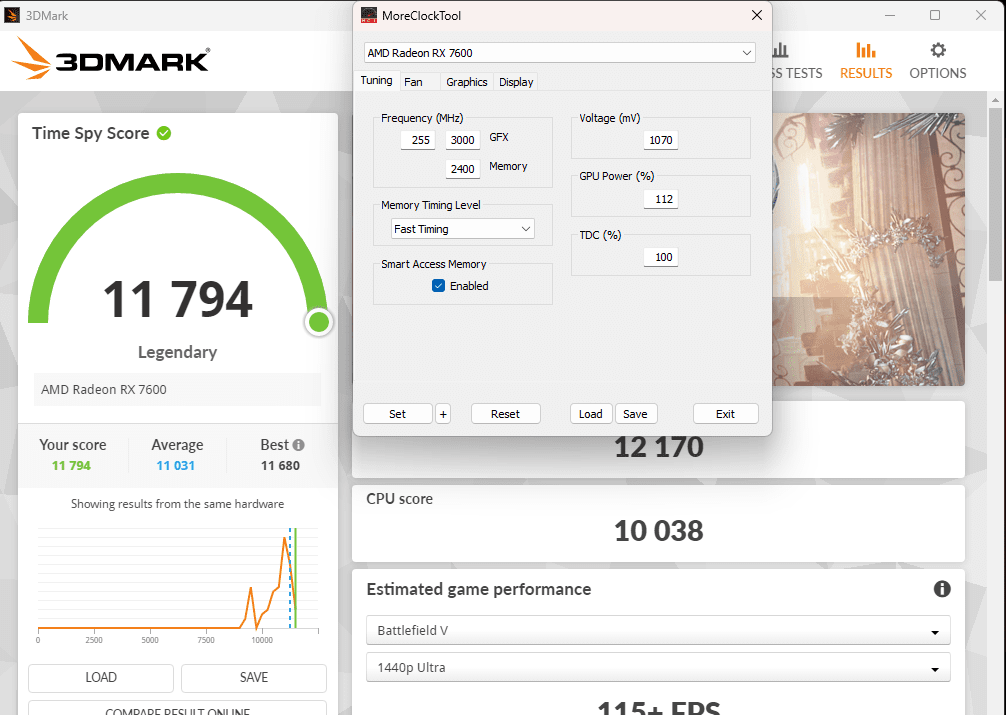Click the Best score value 11 680
This screenshot has width=1006, height=715.
click(x=280, y=465)
